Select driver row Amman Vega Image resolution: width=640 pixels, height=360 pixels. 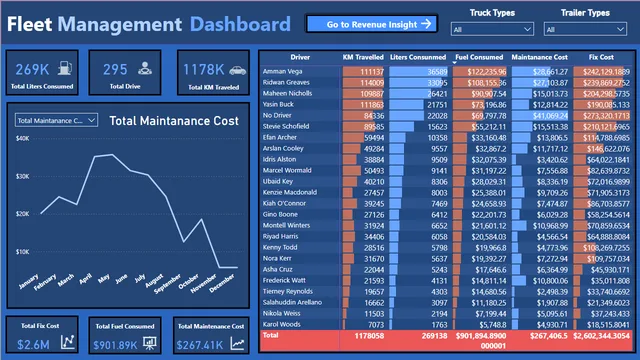446,71
